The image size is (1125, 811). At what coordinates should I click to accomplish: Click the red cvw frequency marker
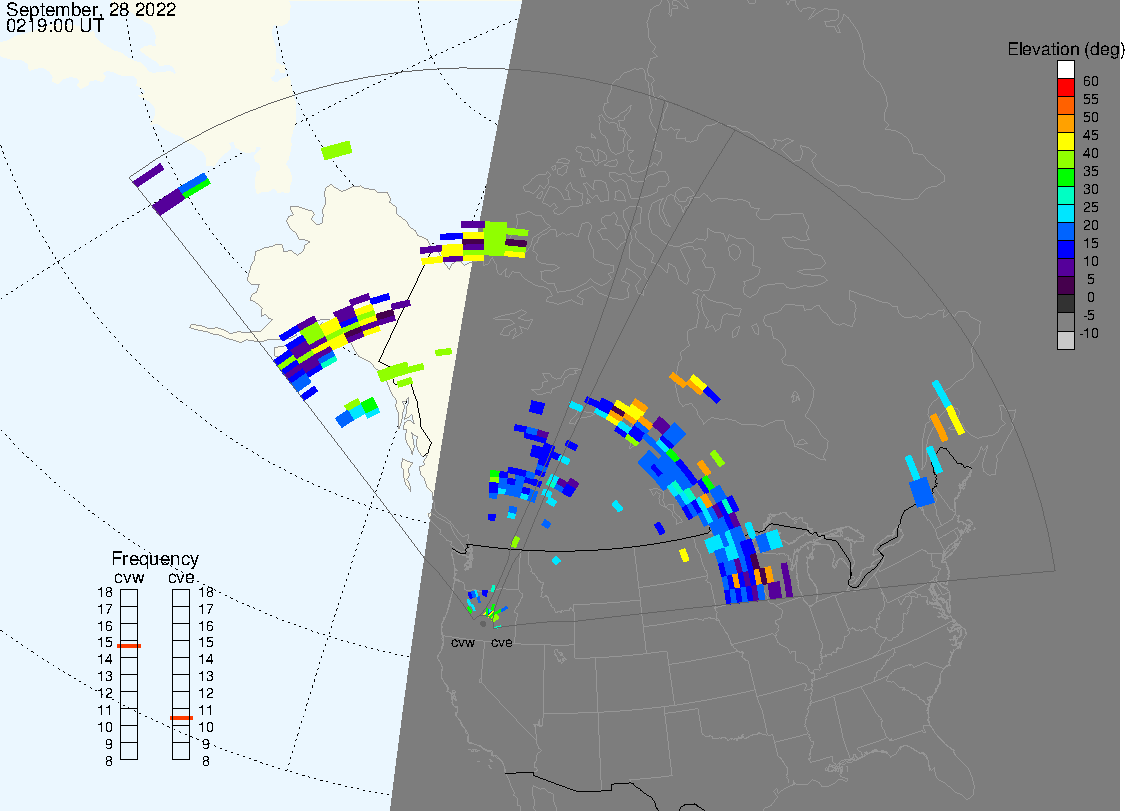click(x=129, y=646)
